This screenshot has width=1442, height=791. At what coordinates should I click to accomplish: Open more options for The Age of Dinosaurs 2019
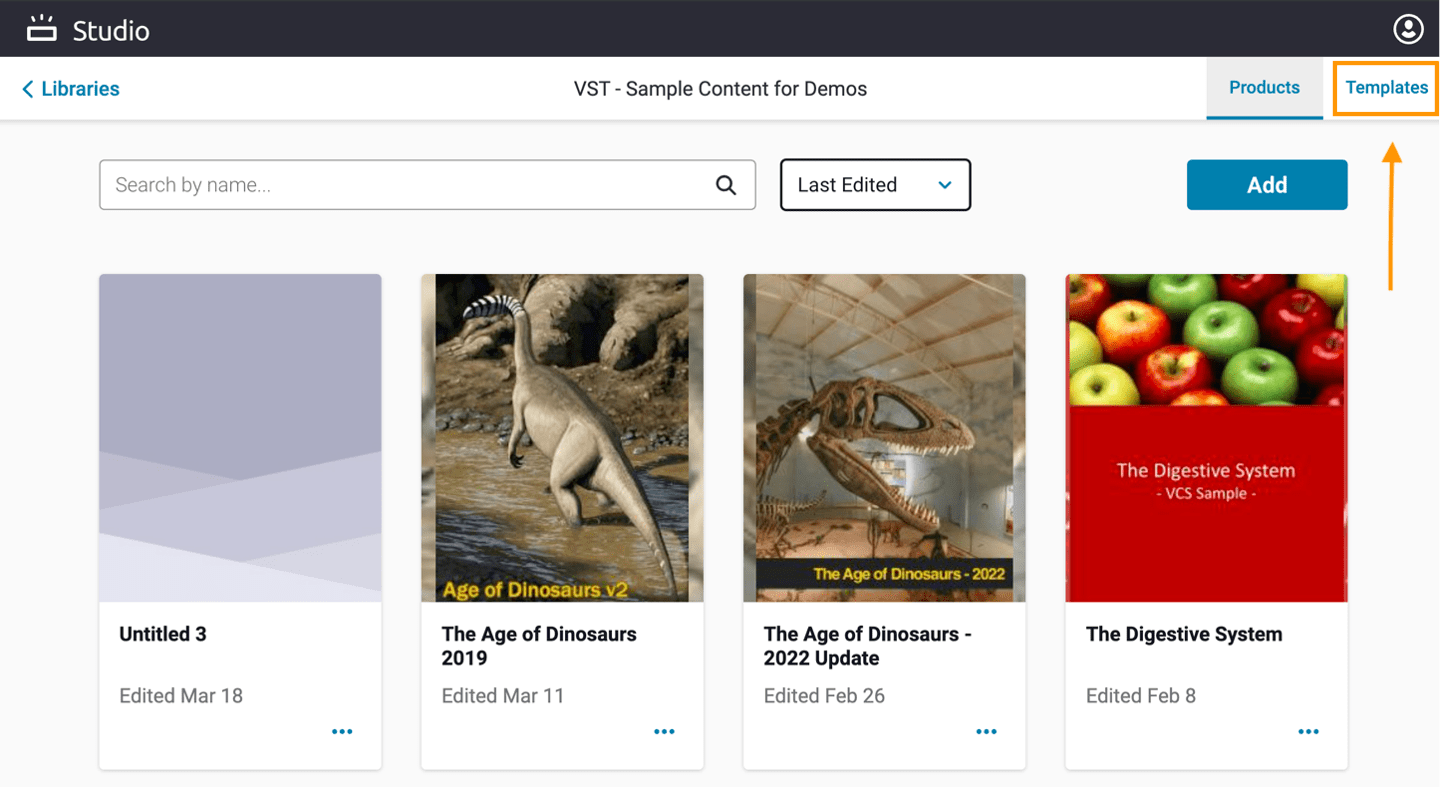[664, 732]
